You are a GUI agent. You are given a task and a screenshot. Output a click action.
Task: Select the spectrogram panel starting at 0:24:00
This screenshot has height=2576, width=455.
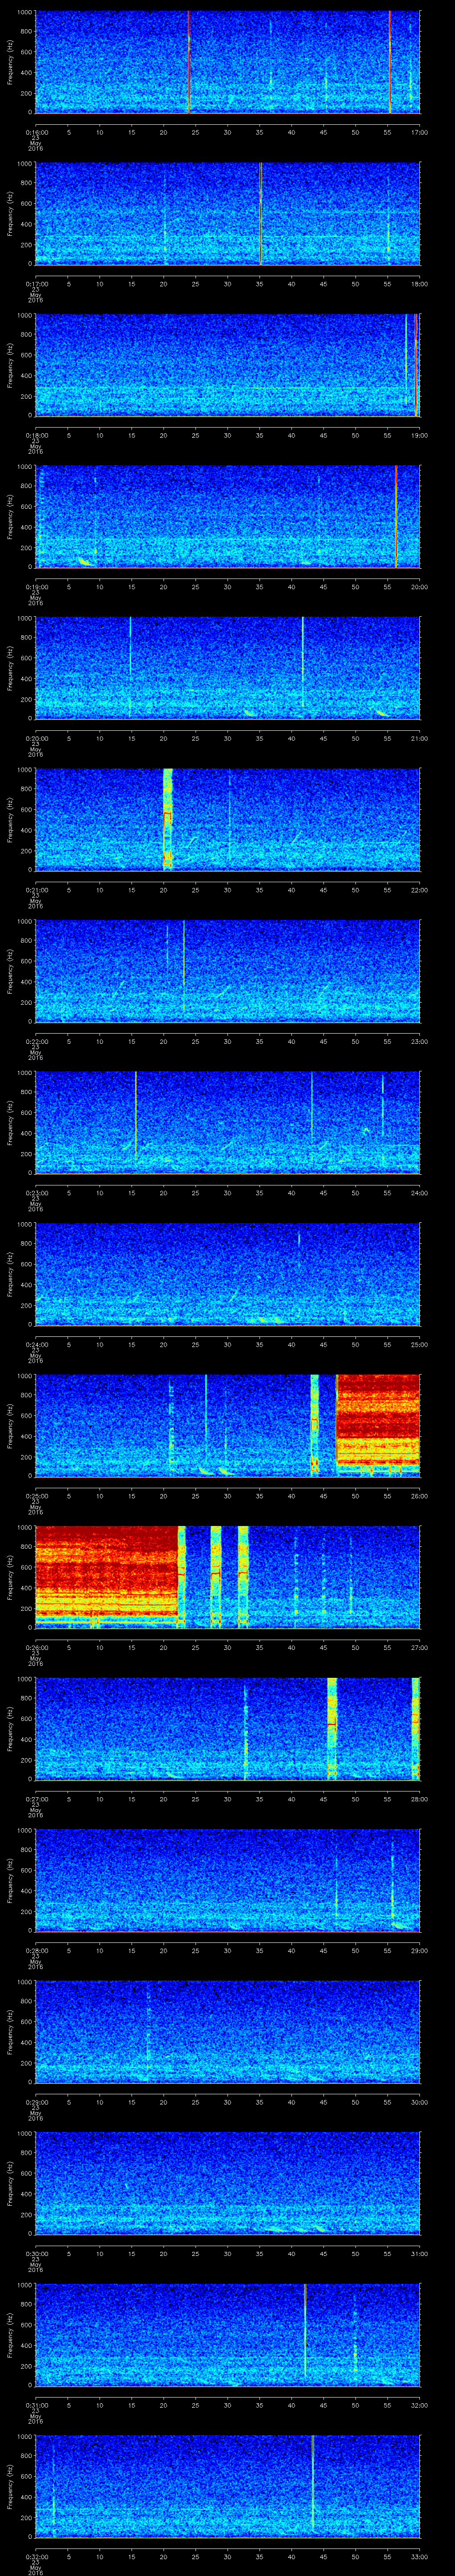[x=227, y=1274]
